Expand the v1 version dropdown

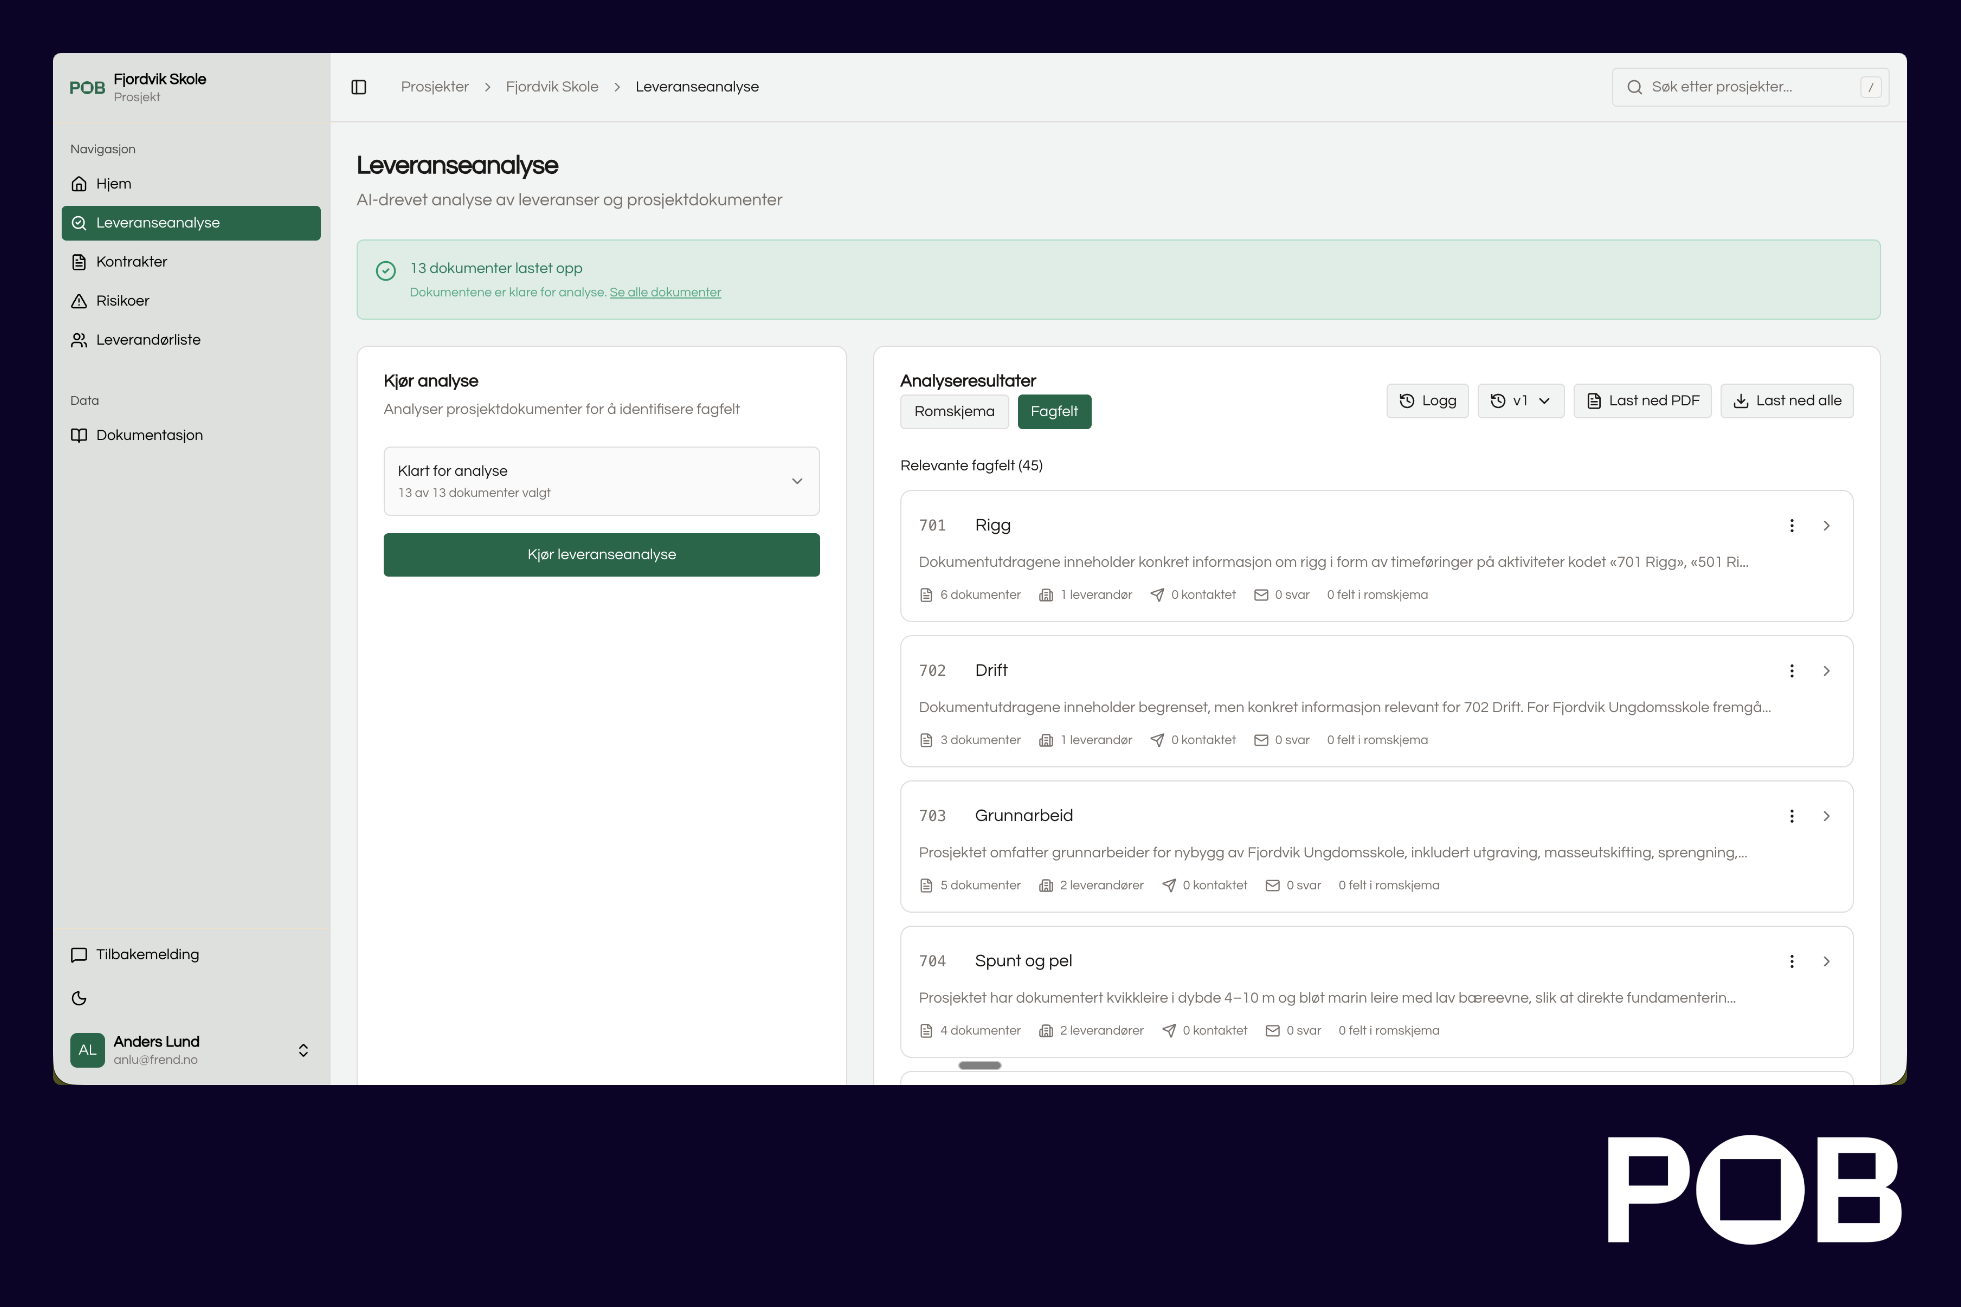tap(1520, 401)
